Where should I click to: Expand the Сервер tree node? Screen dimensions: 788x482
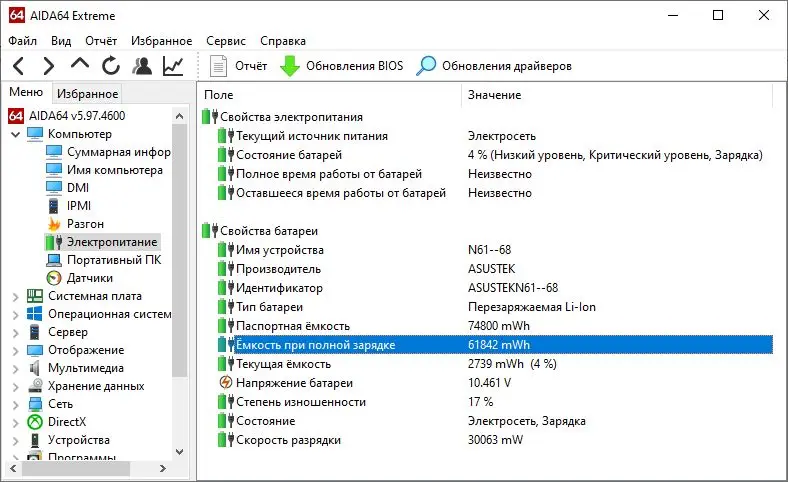pyautogui.click(x=16, y=333)
